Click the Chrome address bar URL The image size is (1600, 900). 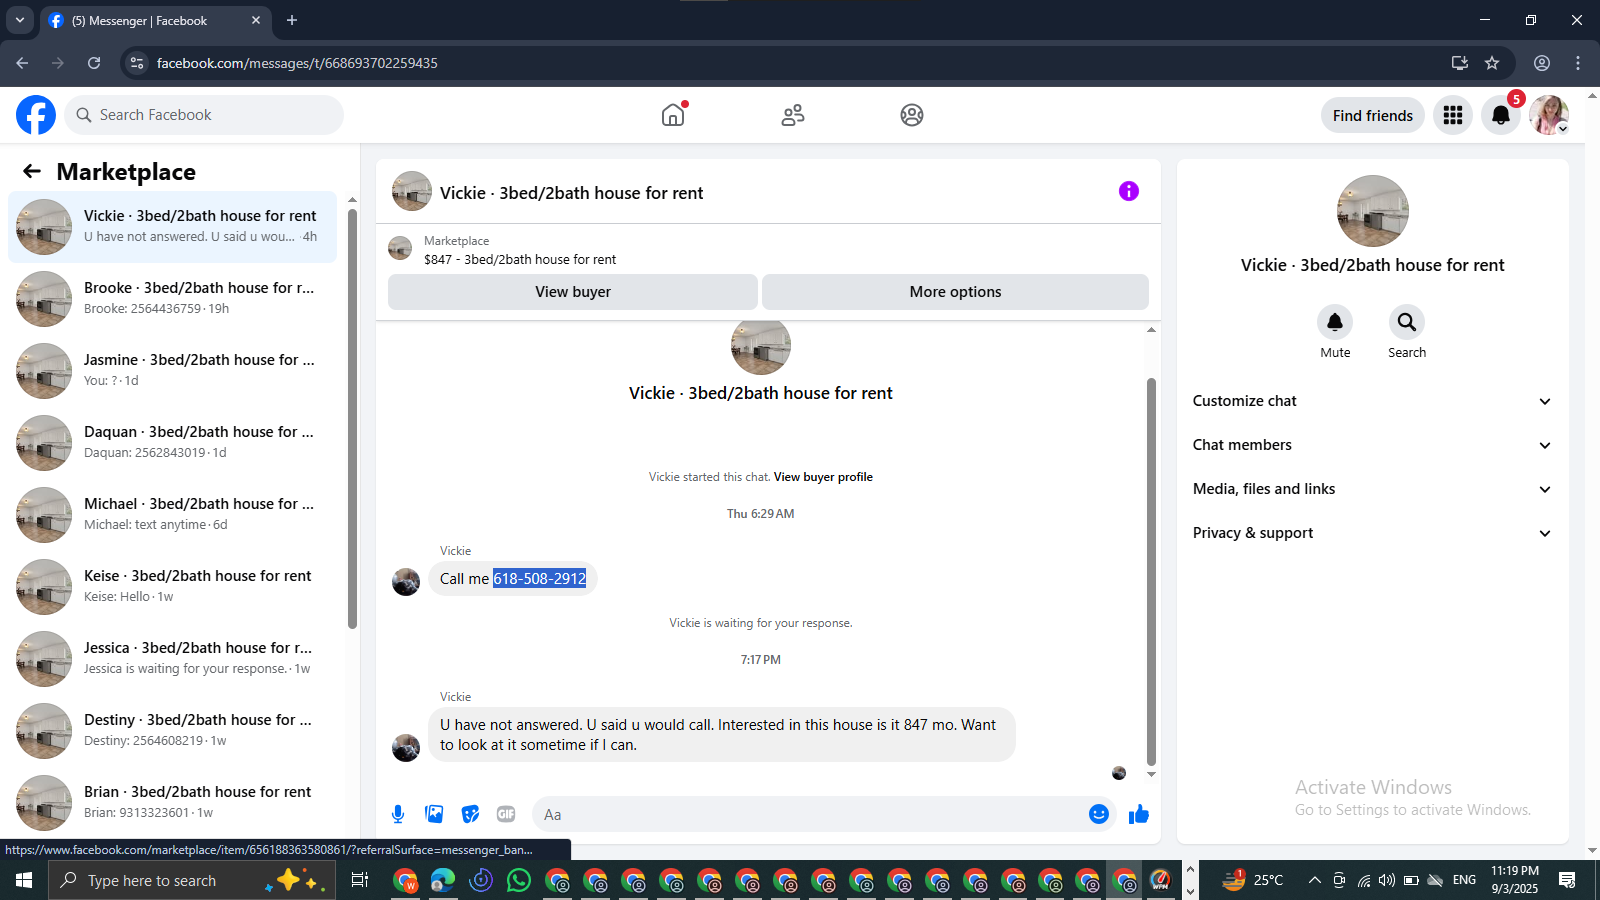[297, 63]
